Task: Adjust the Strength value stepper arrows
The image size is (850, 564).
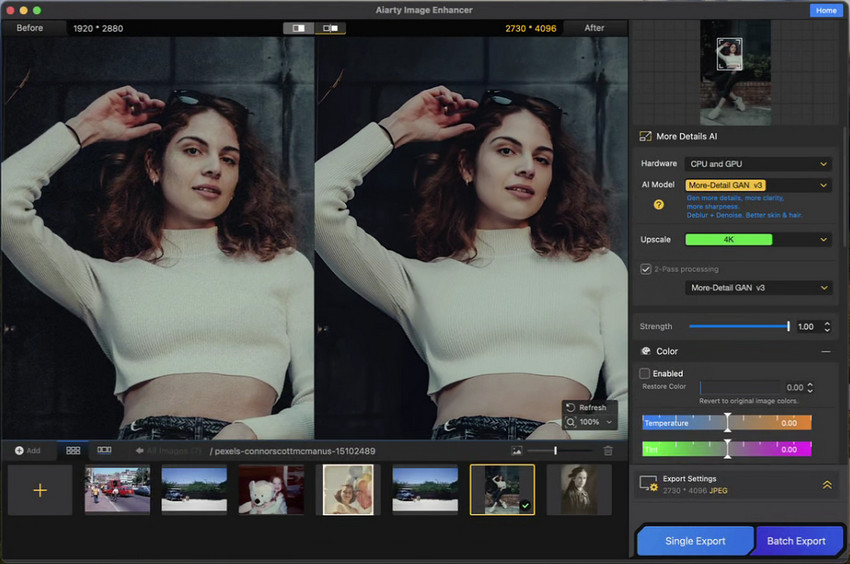Action: [x=827, y=326]
